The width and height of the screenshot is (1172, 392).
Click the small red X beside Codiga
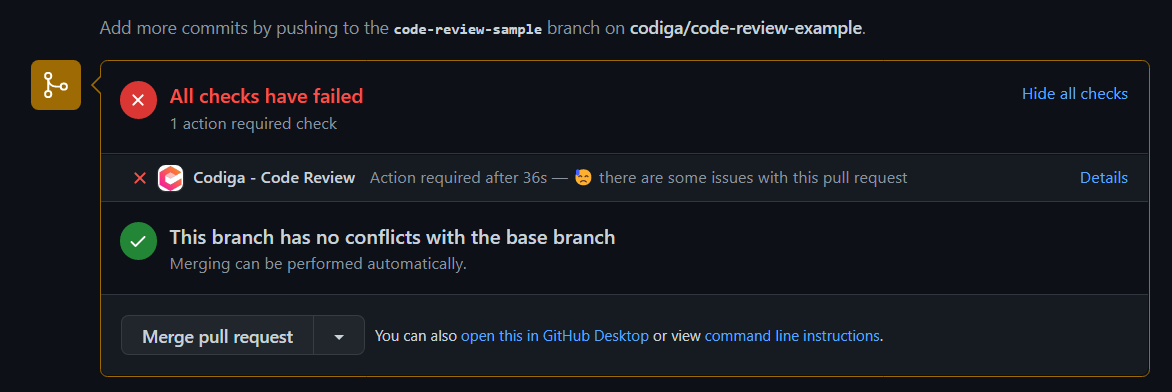tap(140, 178)
